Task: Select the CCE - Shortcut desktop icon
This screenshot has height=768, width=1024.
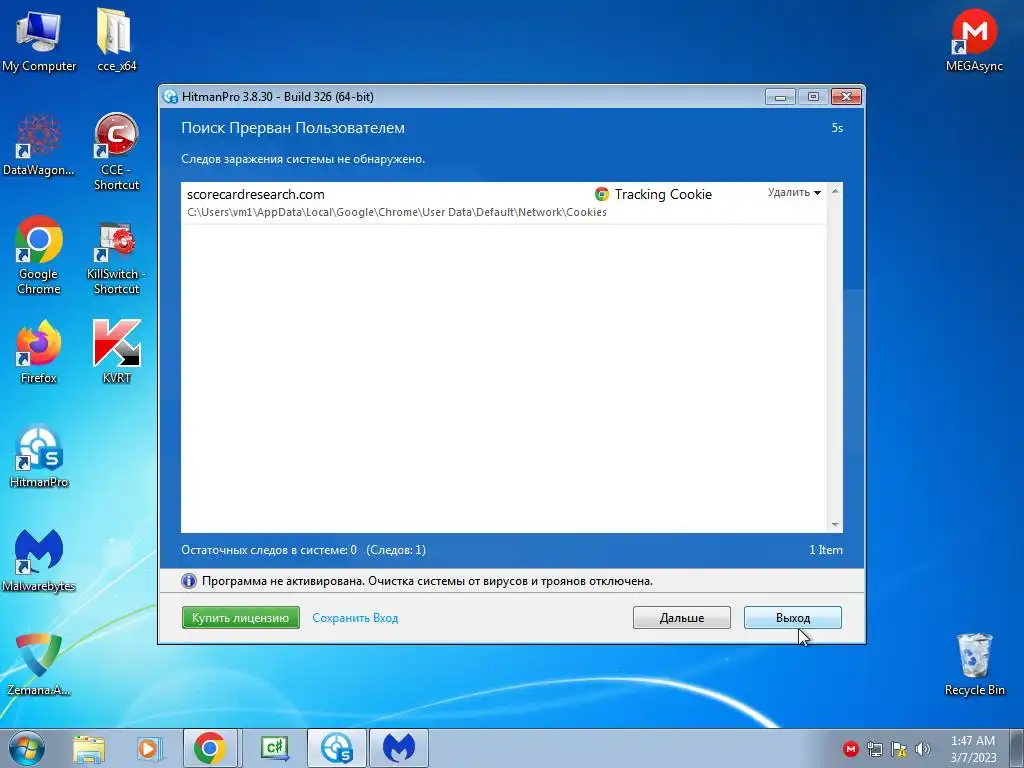Action: pos(116,152)
